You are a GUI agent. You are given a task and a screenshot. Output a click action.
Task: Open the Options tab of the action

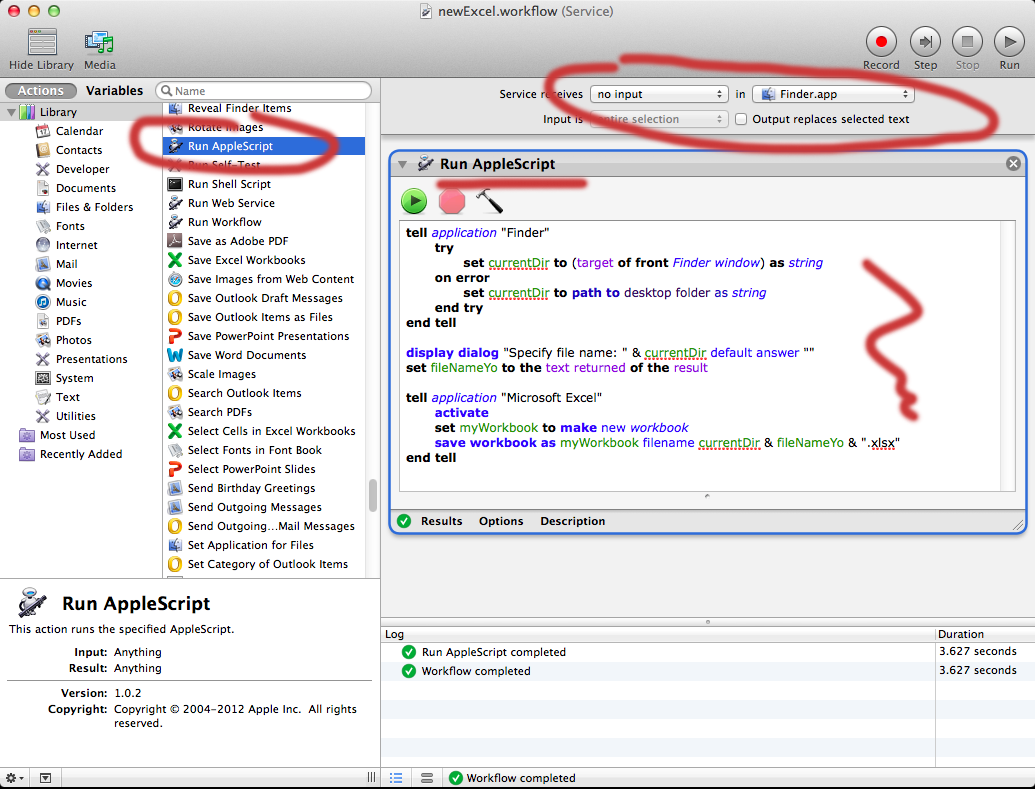[x=501, y=521]
